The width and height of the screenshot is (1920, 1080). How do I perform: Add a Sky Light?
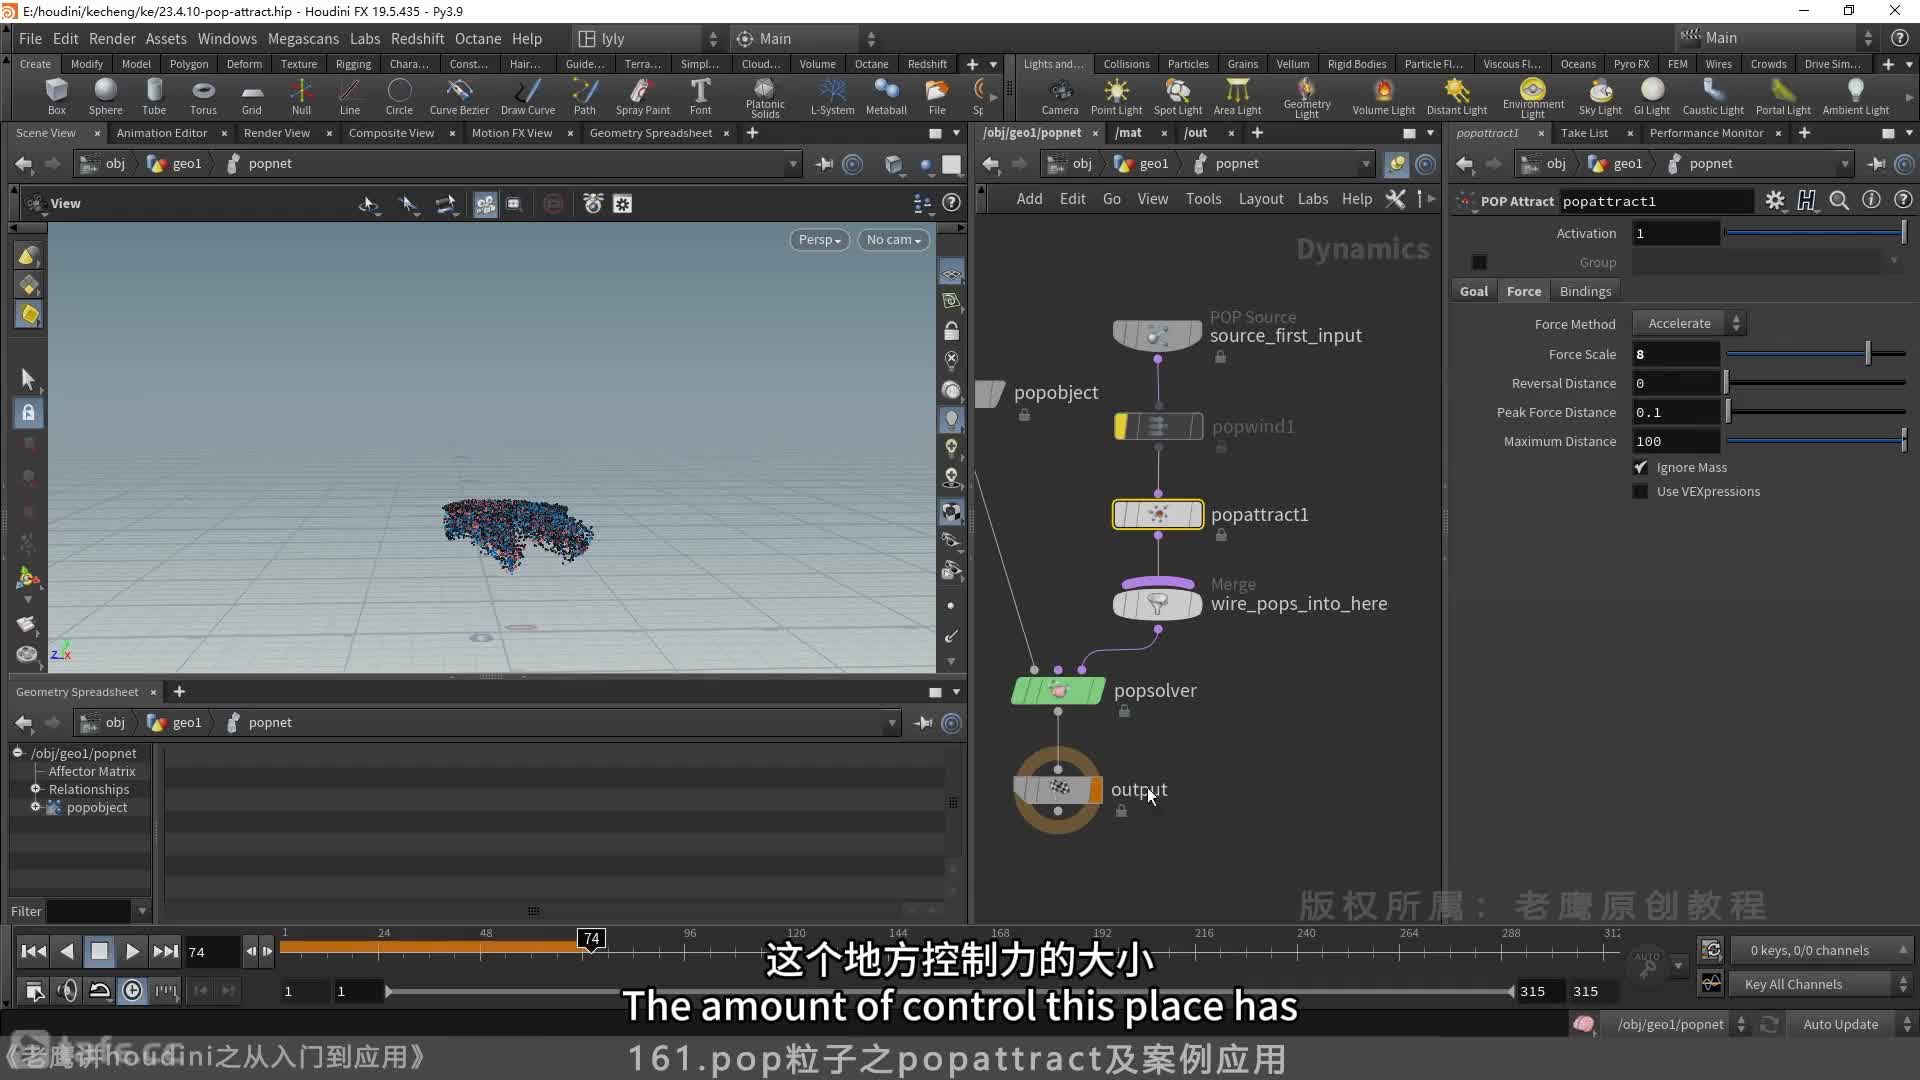[1600, 97]
